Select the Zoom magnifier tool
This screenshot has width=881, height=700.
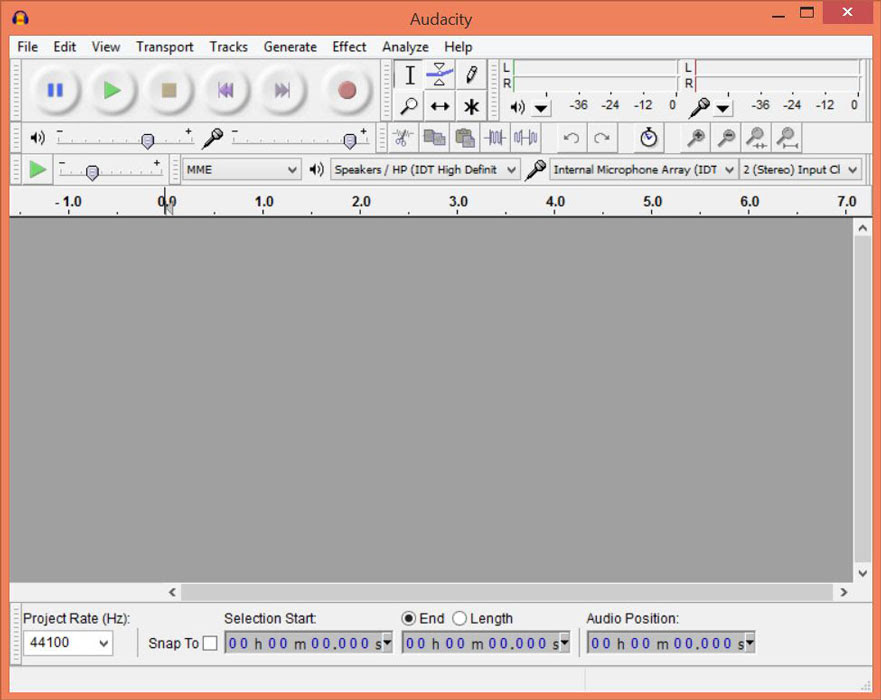410,106
